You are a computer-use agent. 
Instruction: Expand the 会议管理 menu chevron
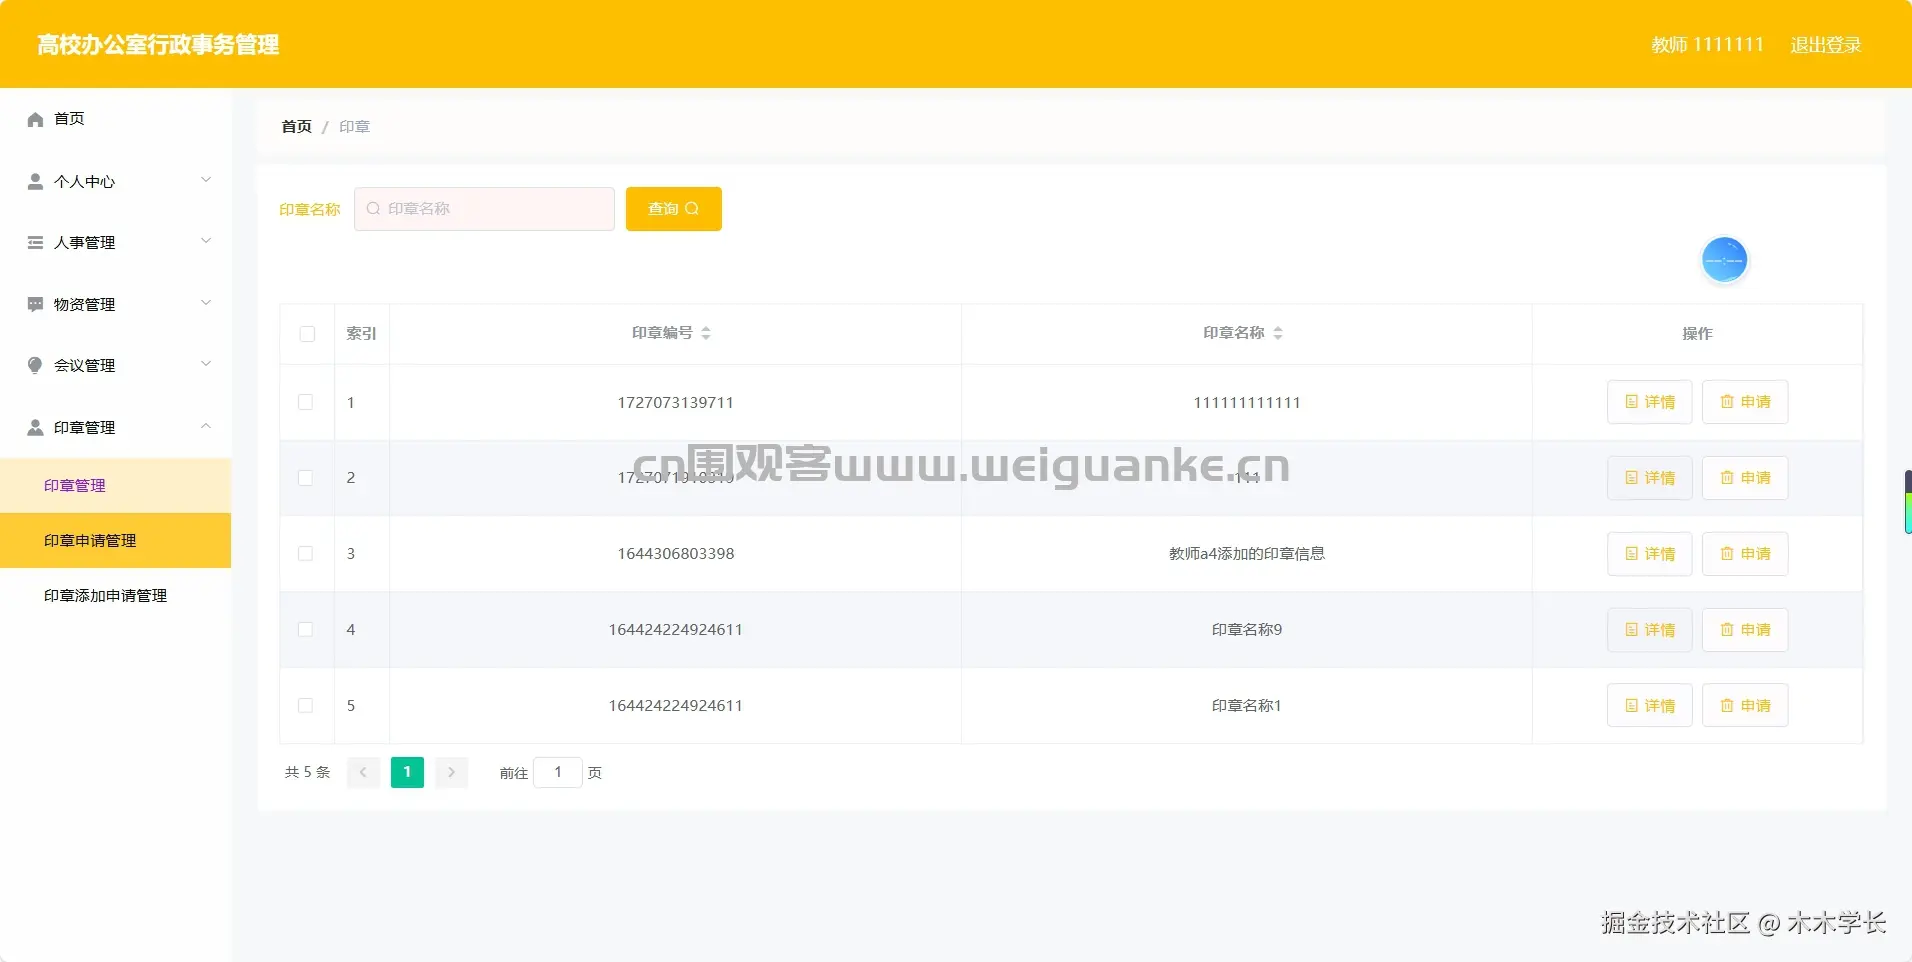[206, 364]
